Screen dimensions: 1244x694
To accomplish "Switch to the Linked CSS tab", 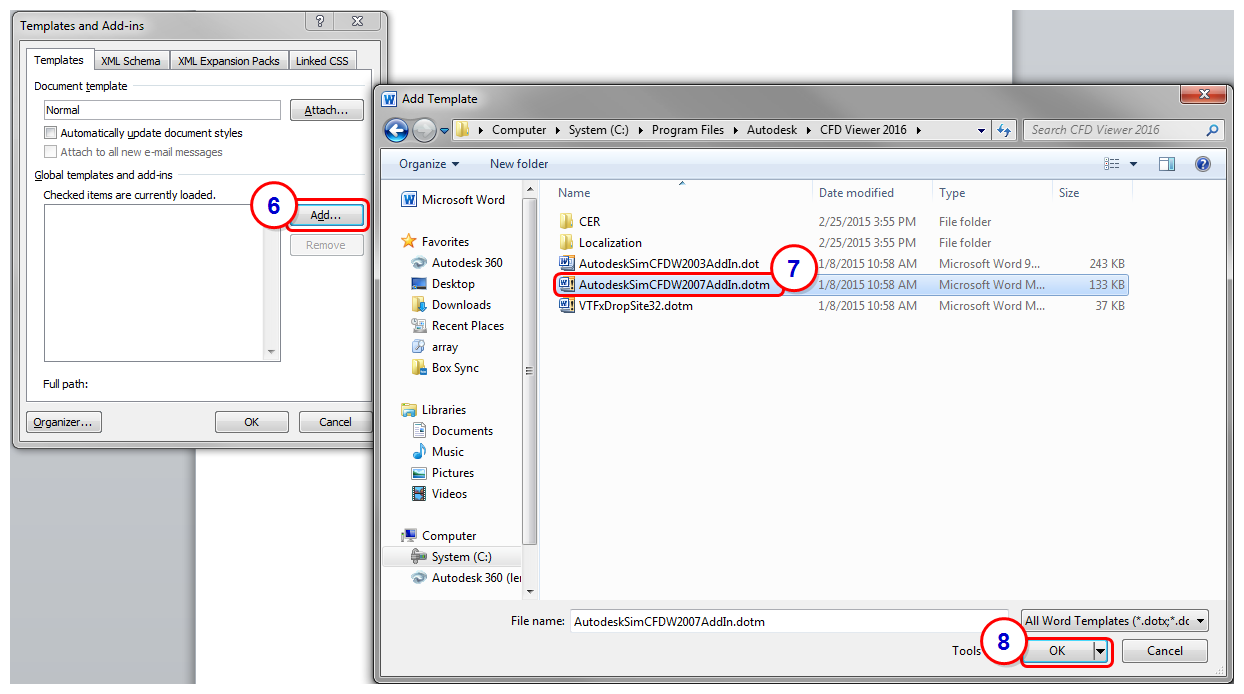I will point(322,61).
